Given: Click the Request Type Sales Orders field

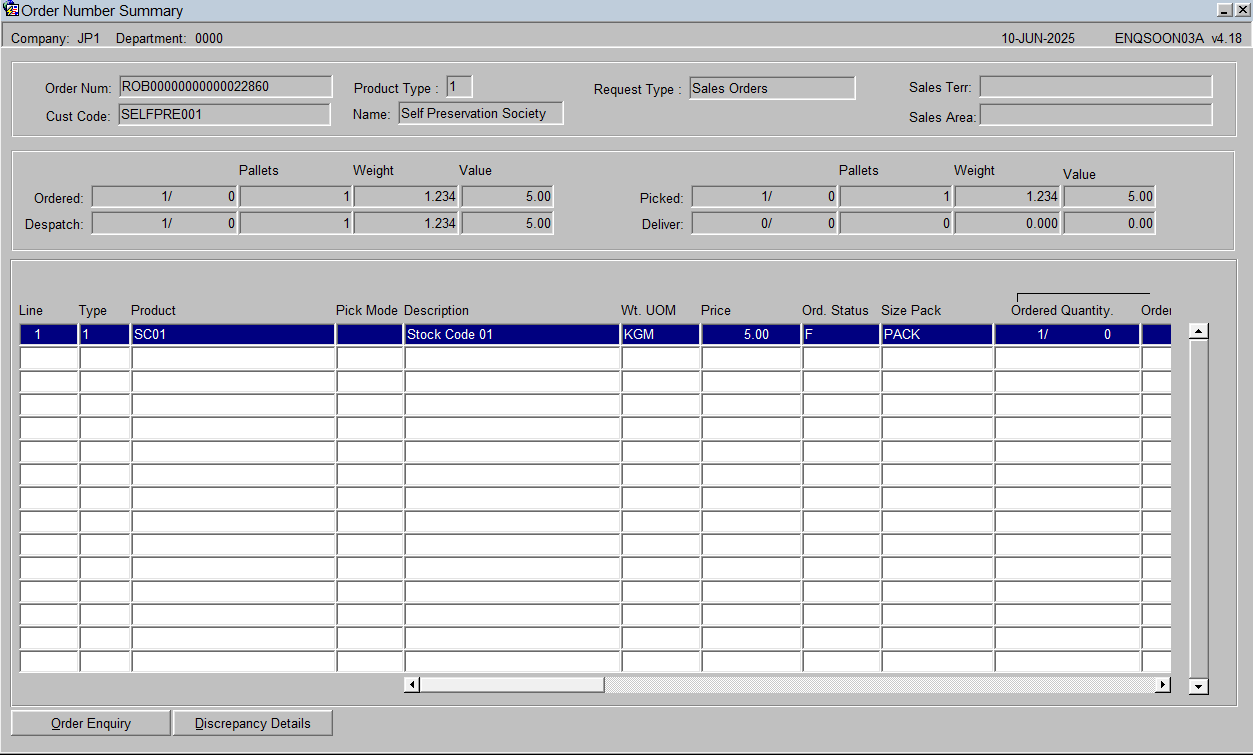Looking at the screenshot, I should [772, 88].
